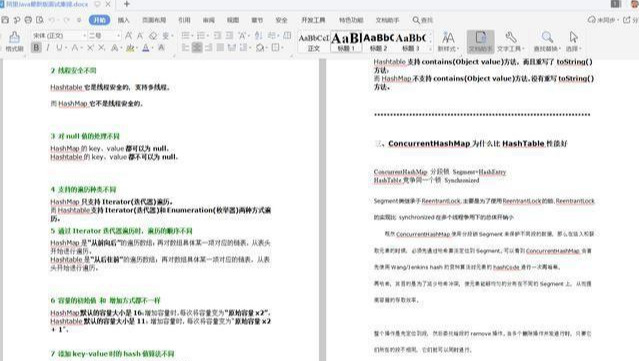This screenshot has width=639, height=361.
Task: Click the strikethrough A icon
Action: 75,48
